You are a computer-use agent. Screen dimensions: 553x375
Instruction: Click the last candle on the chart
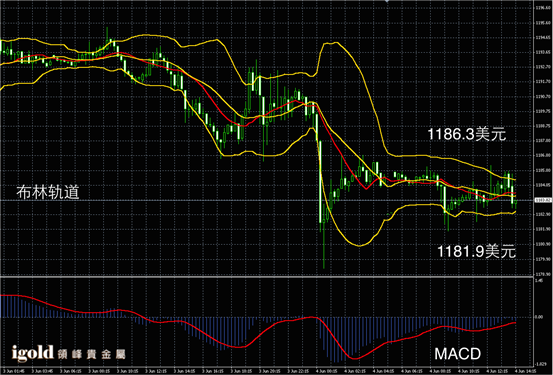516,203
